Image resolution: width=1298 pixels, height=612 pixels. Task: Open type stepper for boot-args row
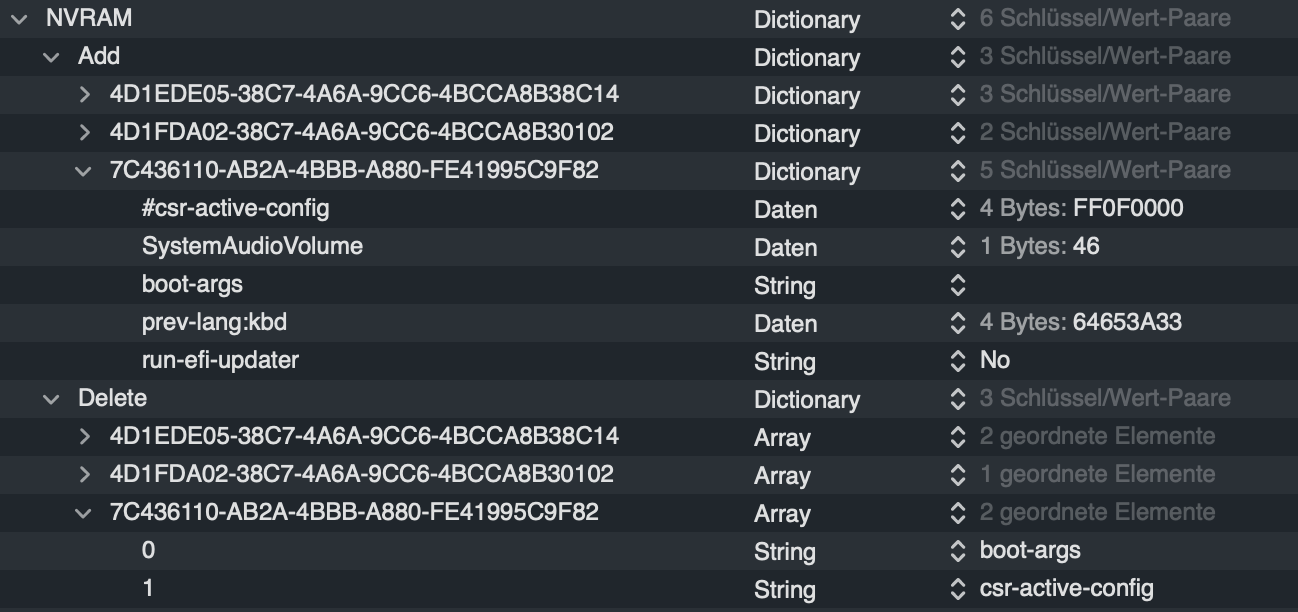(958, 286)
